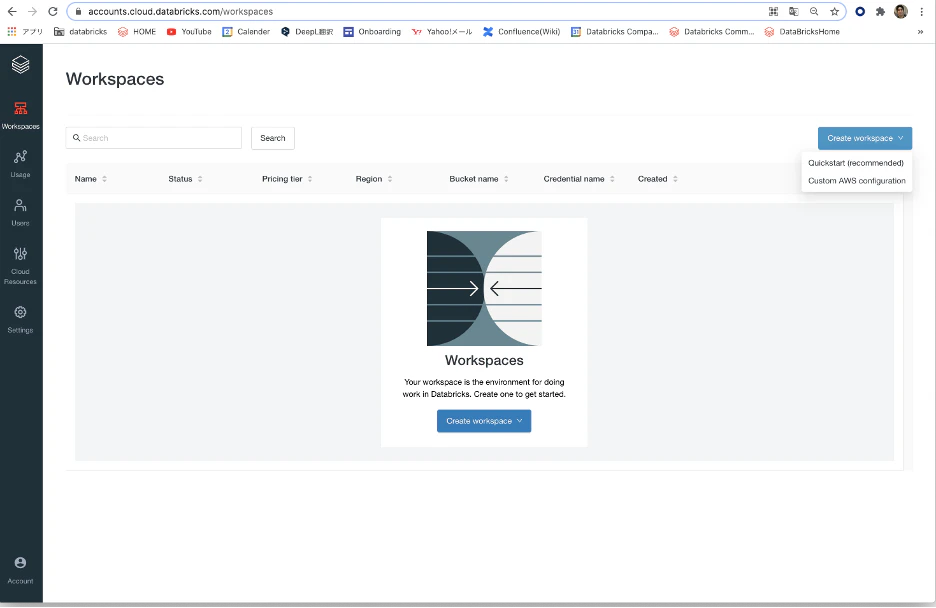Open the Apps grid bookmark
Screen dimensions: 936x608
[24, 32]
